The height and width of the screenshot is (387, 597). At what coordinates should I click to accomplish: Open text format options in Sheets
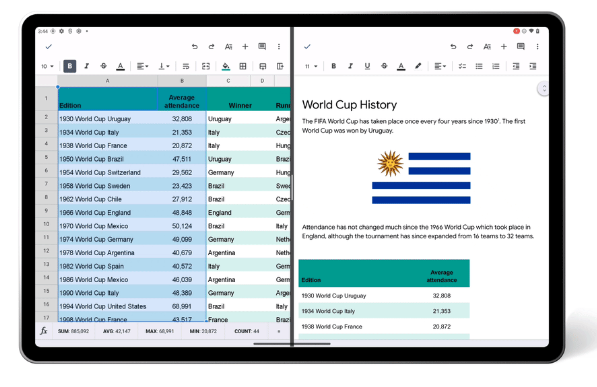click(228, 46)
